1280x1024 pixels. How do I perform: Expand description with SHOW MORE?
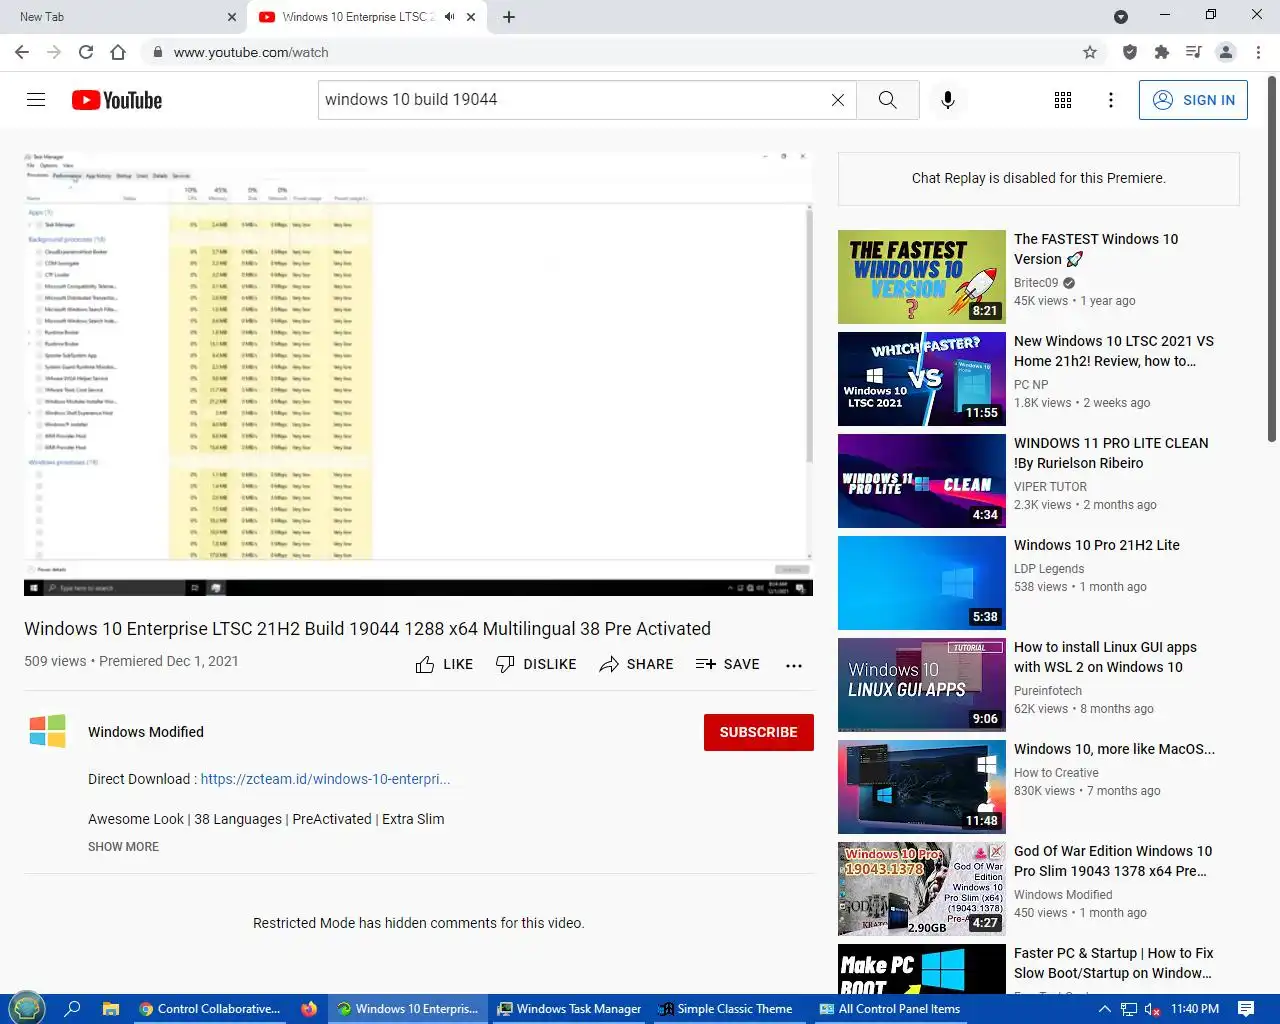click(123, 847)
